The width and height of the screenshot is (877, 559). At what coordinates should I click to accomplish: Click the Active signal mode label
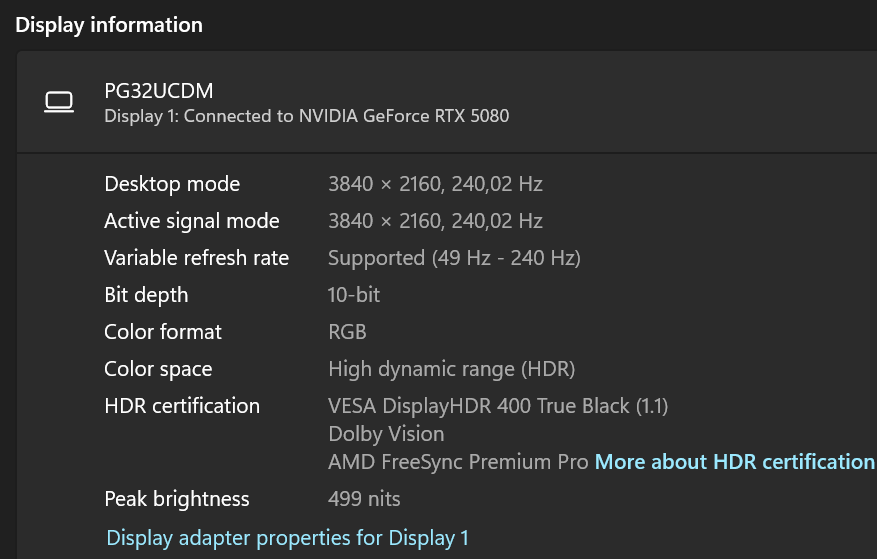pyautogui.click(x=192, y=221)
